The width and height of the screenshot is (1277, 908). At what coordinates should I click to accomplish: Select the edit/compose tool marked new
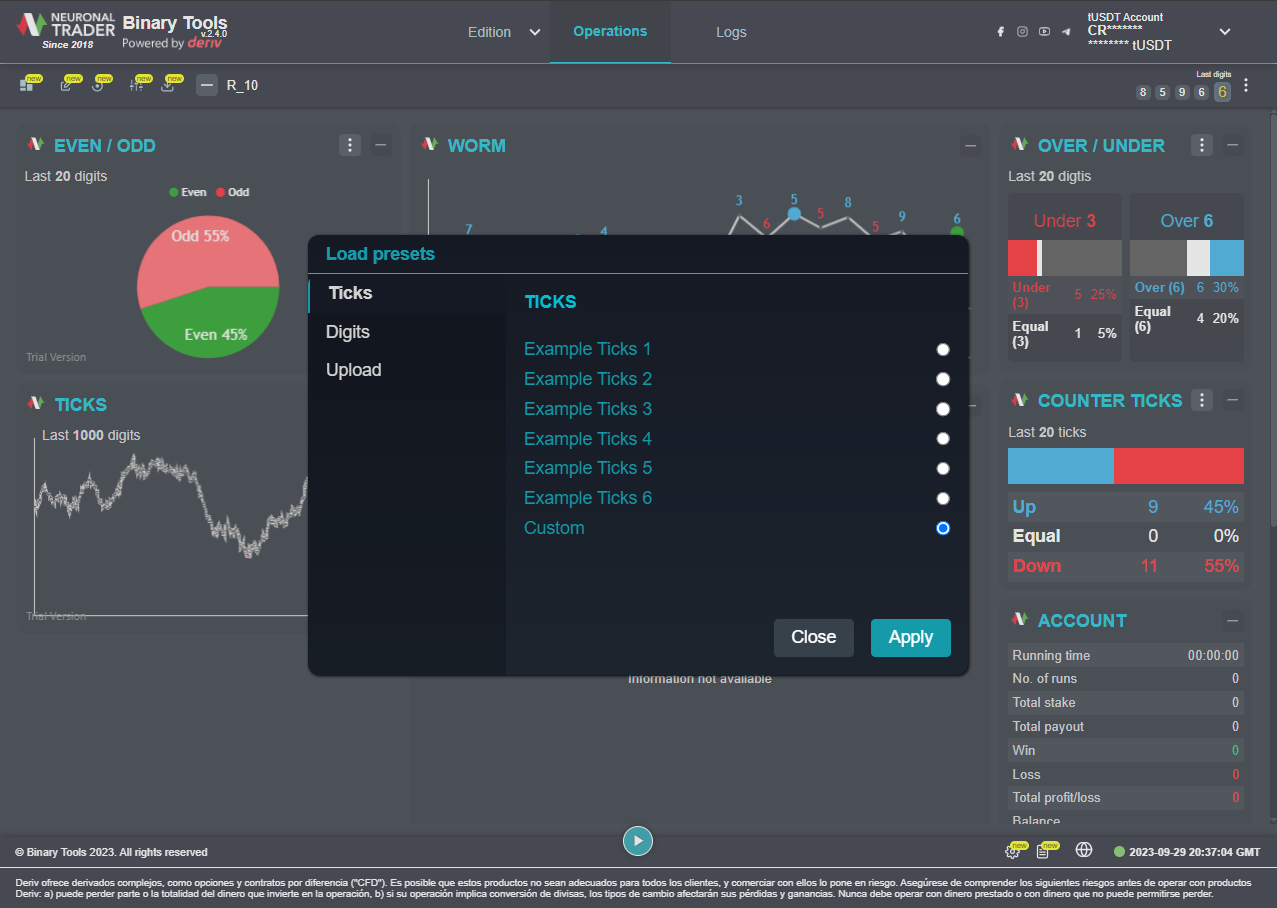click(x=64, y=86)
